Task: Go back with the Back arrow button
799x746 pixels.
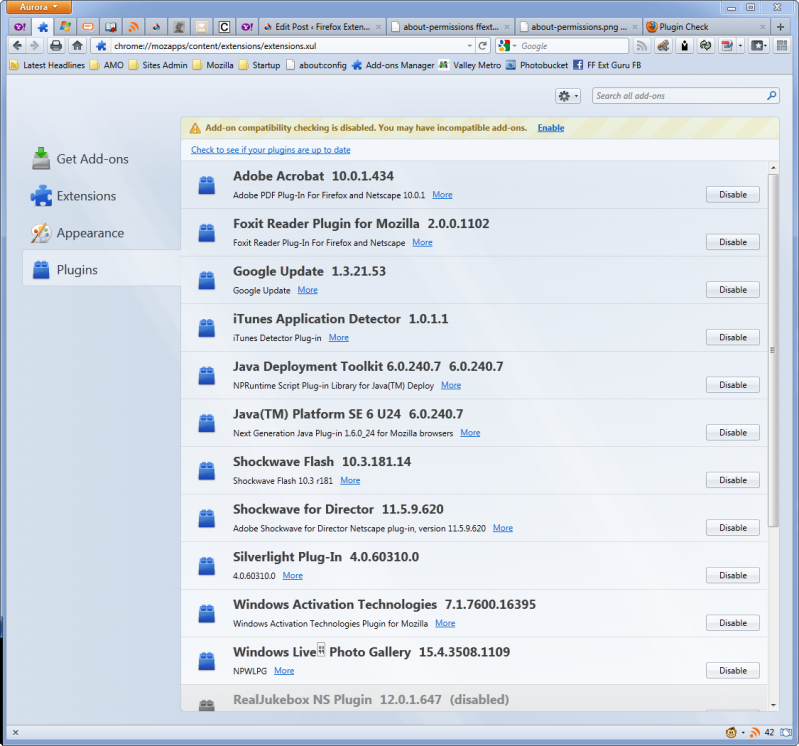Action: (x=17, y=46)
